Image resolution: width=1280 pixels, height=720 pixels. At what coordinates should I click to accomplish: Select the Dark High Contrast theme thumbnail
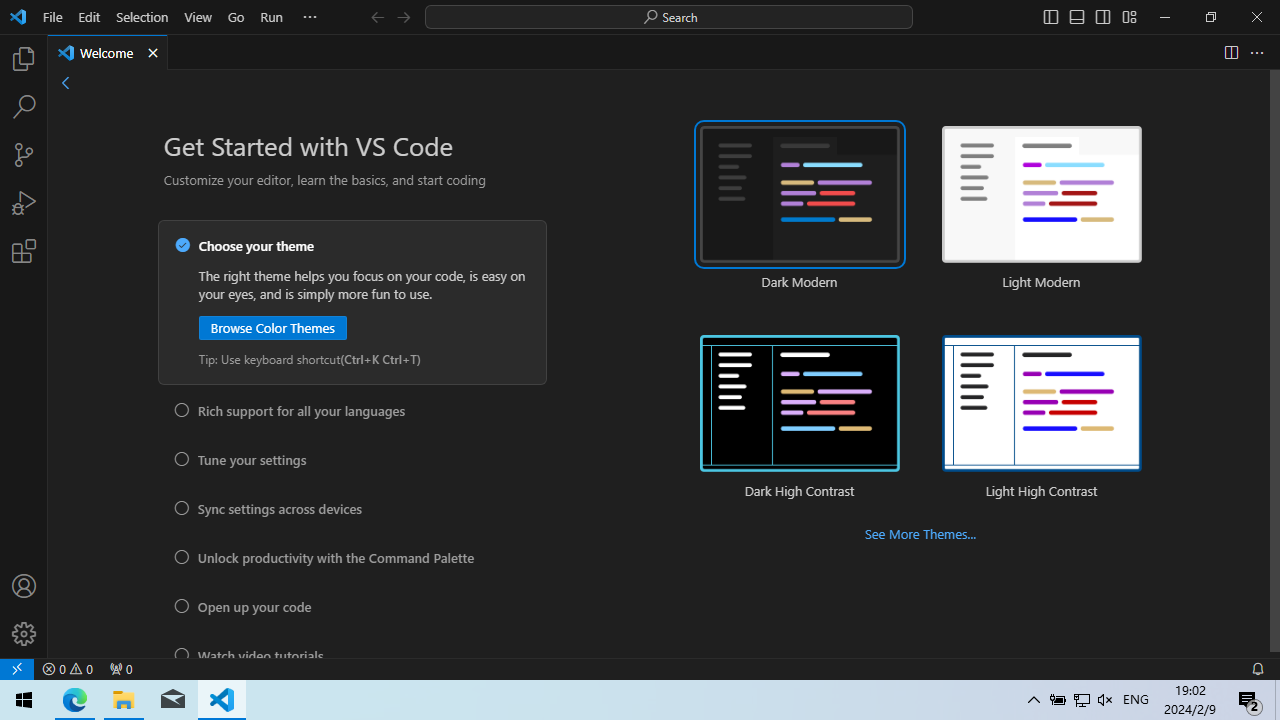(x=800, y=403)
